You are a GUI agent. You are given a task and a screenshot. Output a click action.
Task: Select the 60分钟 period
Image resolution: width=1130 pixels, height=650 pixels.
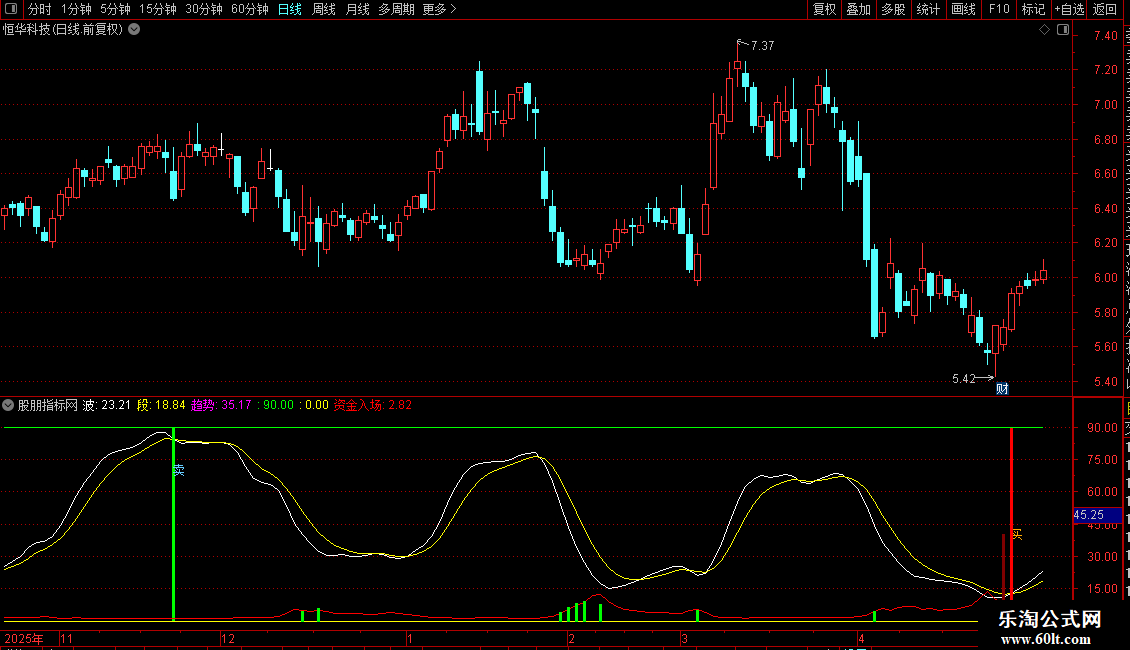[250, 9]
